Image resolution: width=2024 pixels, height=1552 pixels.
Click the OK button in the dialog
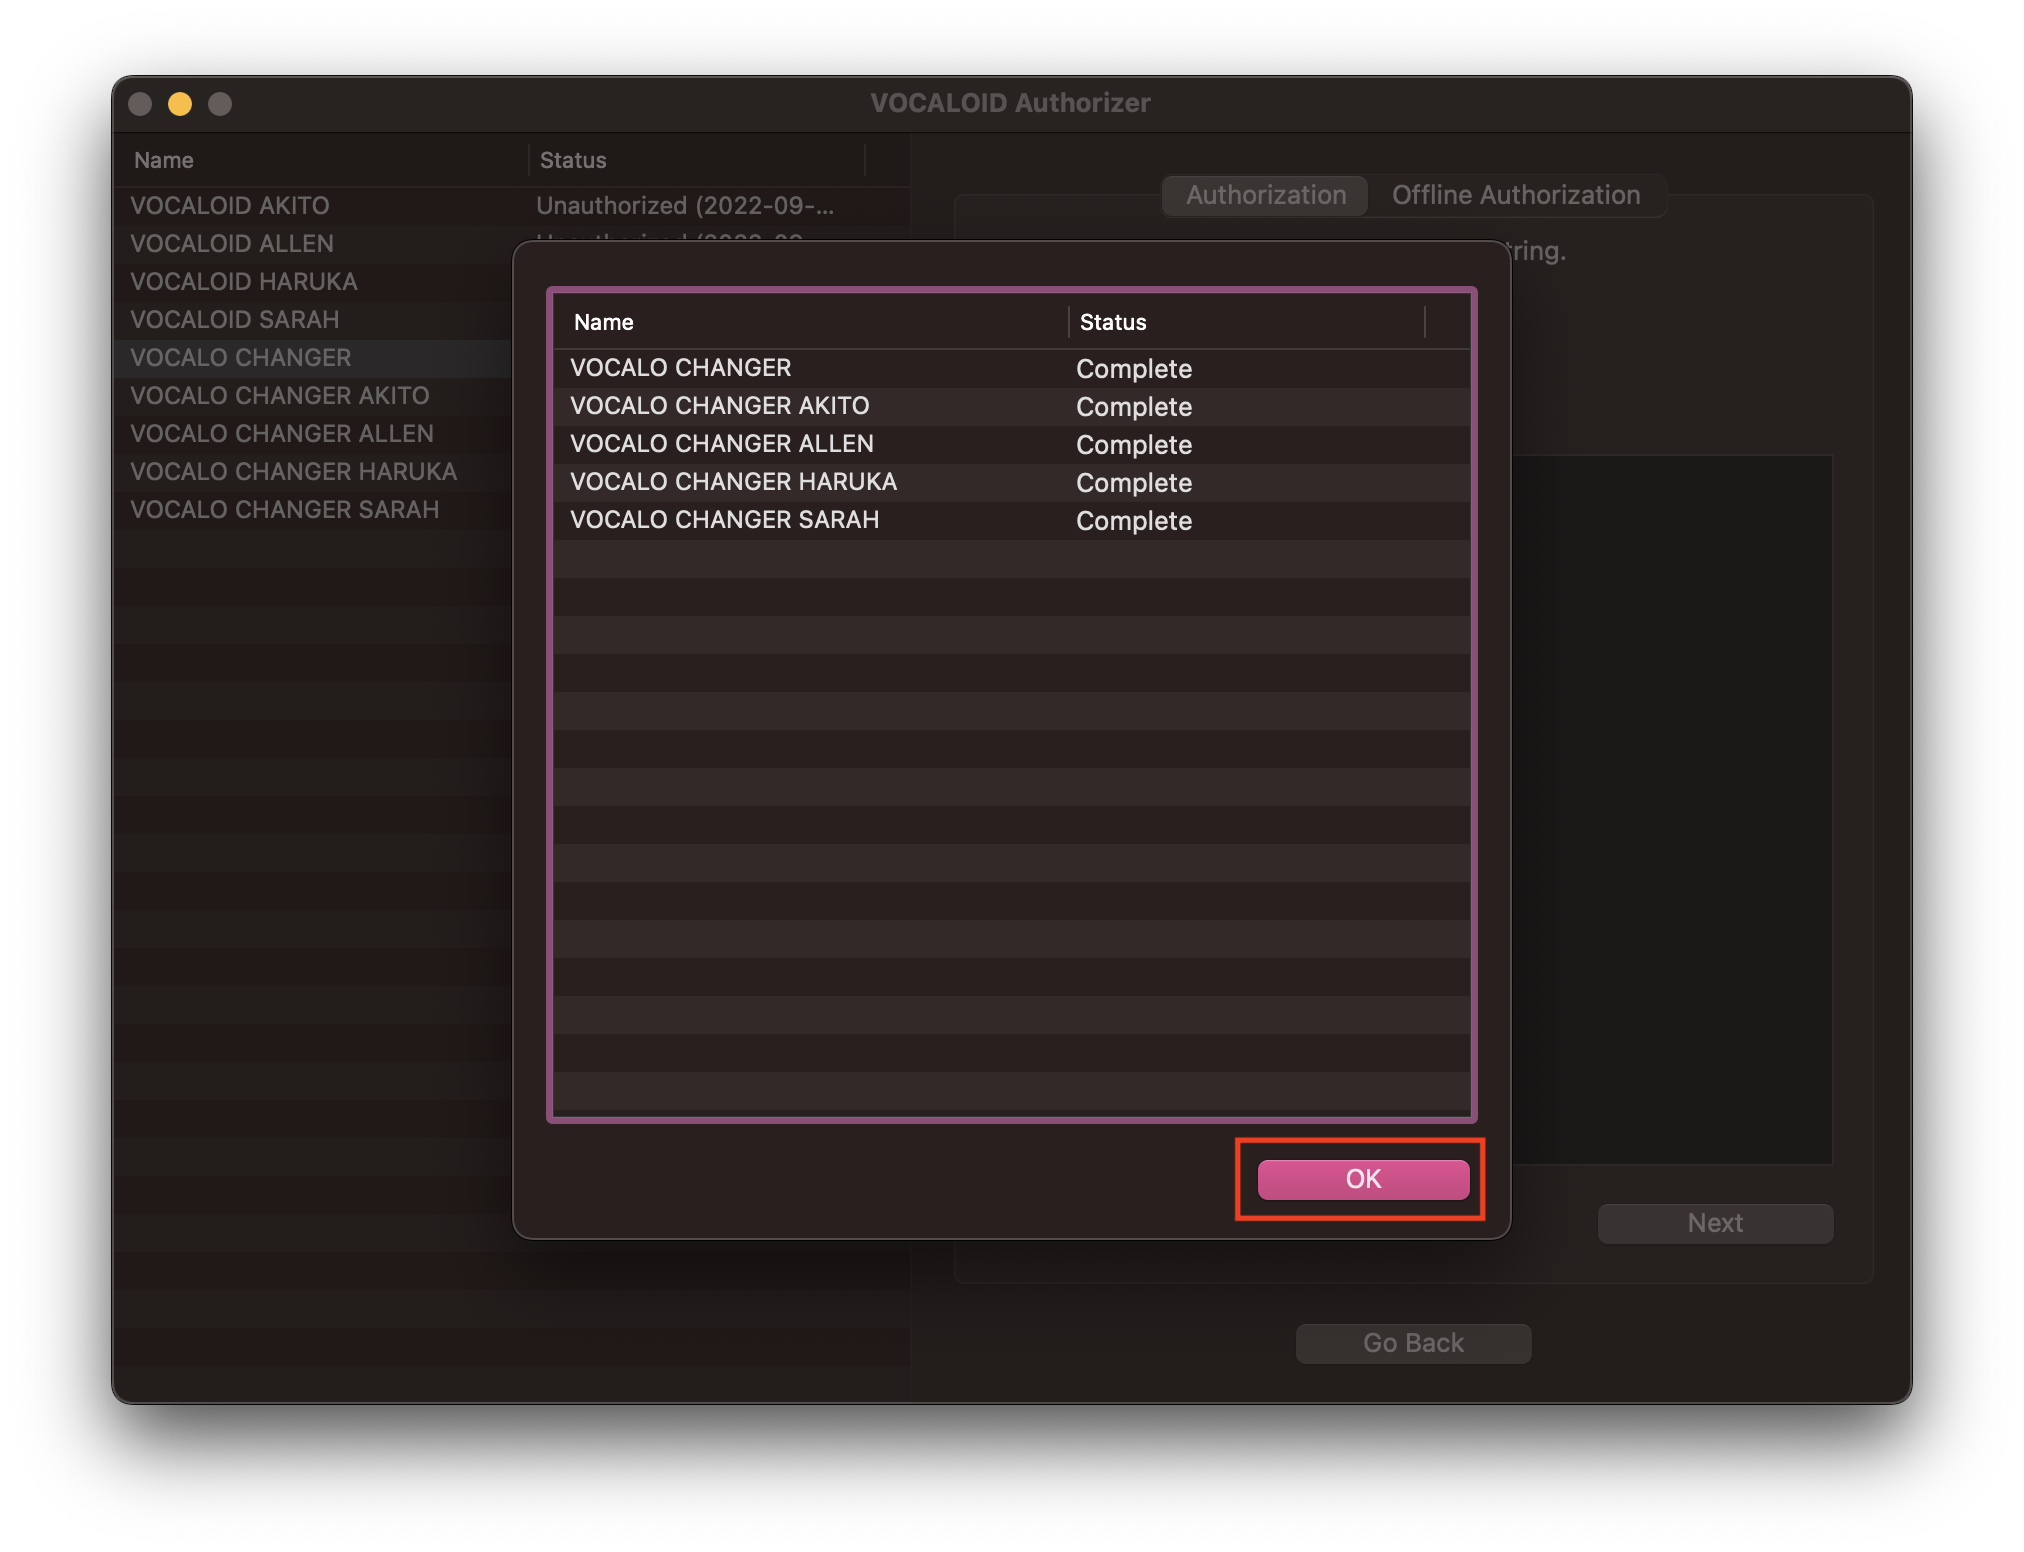(x=1361, y=1179)
